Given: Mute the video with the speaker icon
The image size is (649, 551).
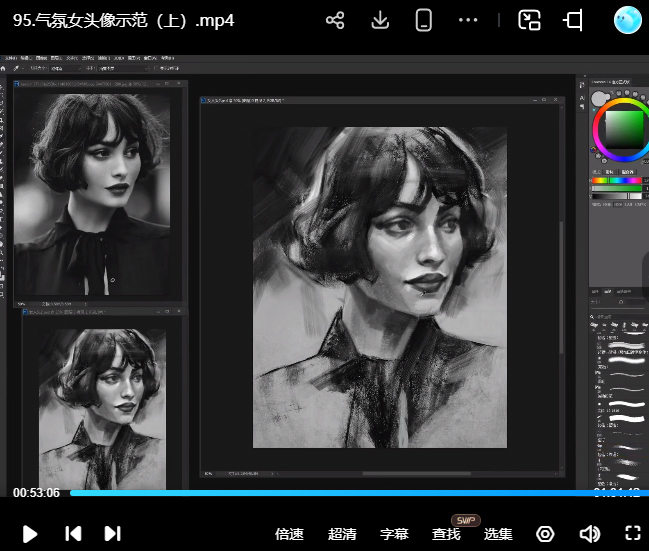Looking at the screenshot, I should pos(589,533).
